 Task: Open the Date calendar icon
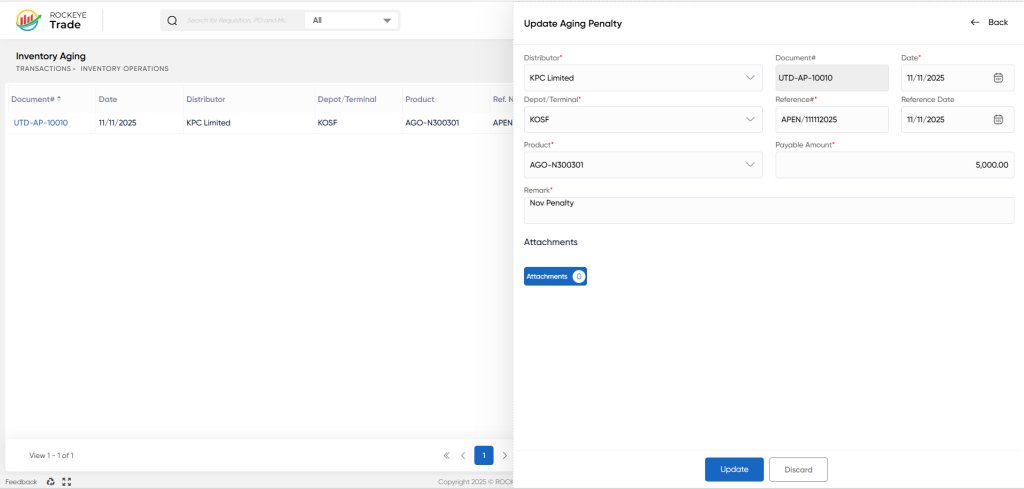pyautogui.click(x=998, y=78)
